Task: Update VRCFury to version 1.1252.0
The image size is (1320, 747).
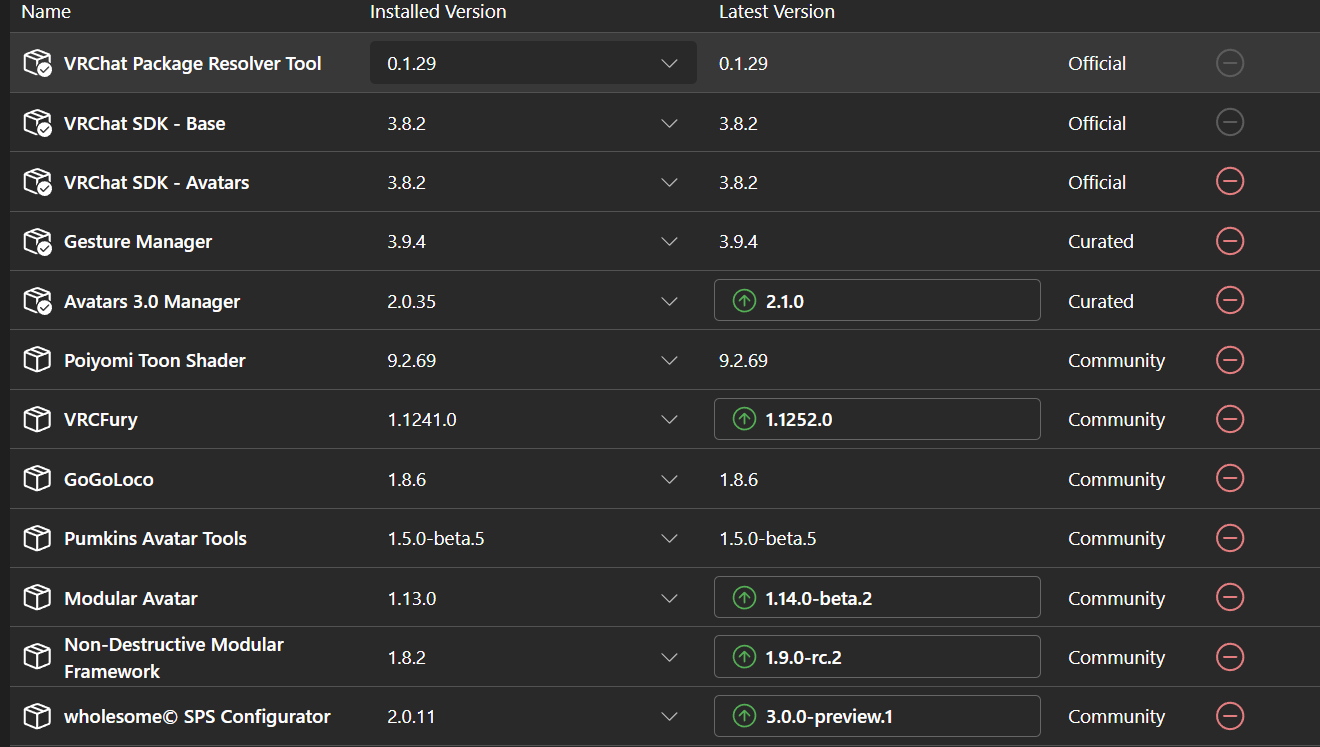Action: coord(876,419)
